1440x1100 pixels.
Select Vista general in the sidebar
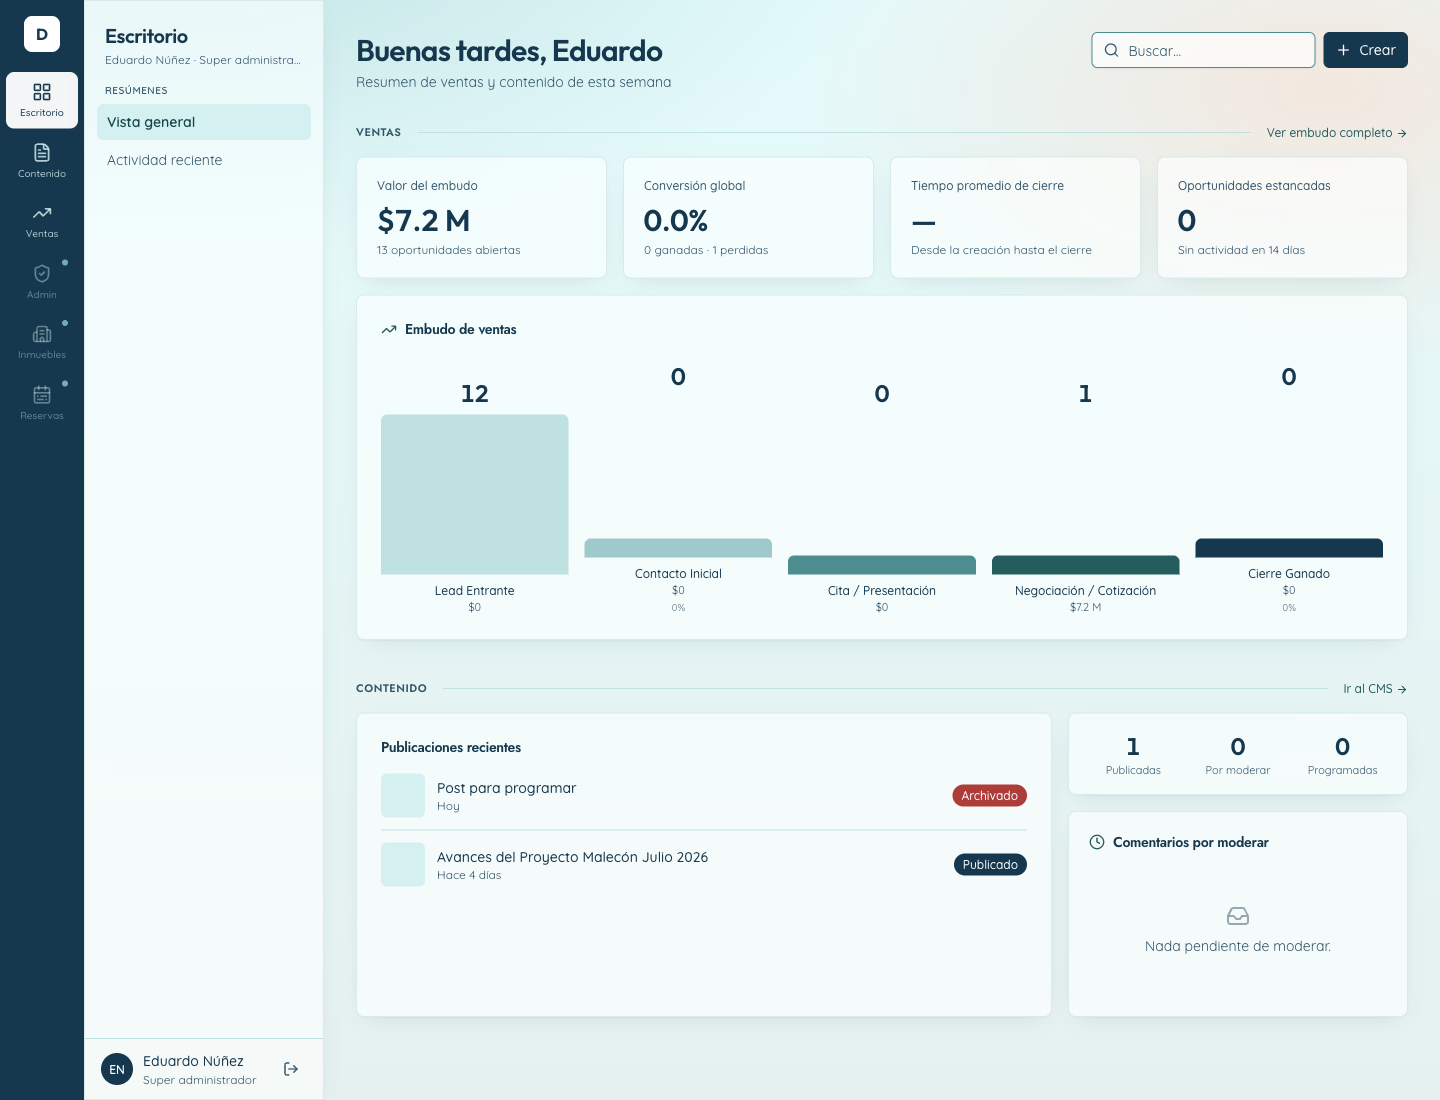tap(204, 122)
